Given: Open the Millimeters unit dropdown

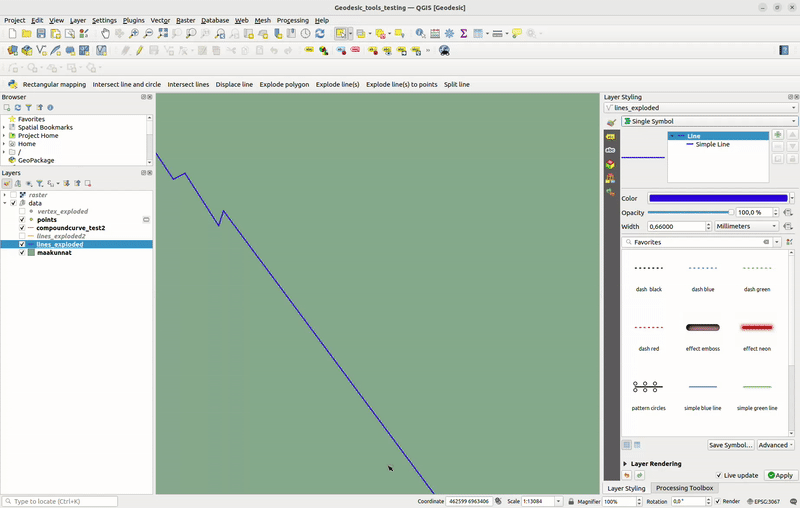Looking at the screenshot, I should click(746, 226).
